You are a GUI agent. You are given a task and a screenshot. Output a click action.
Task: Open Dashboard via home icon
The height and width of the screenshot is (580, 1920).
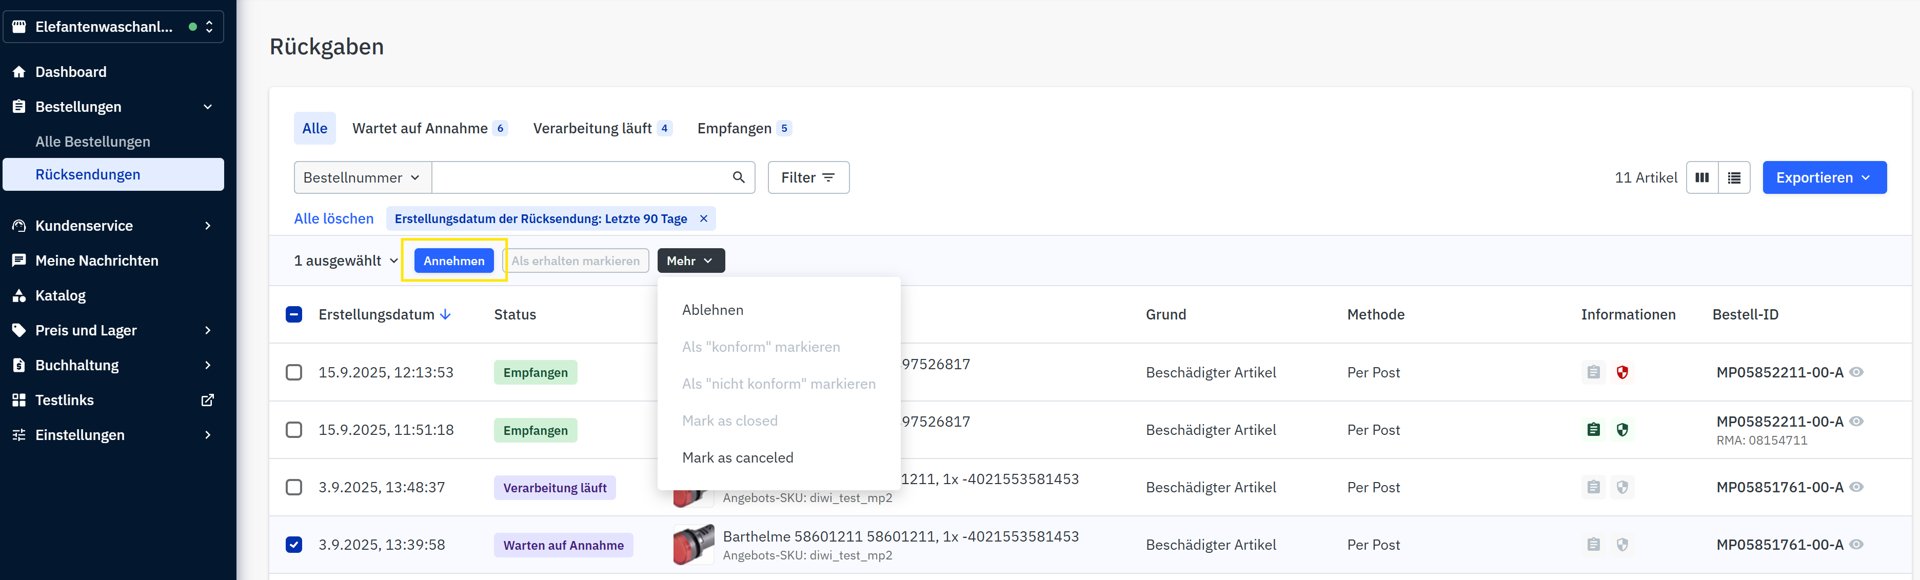click(x=19, y=72)
